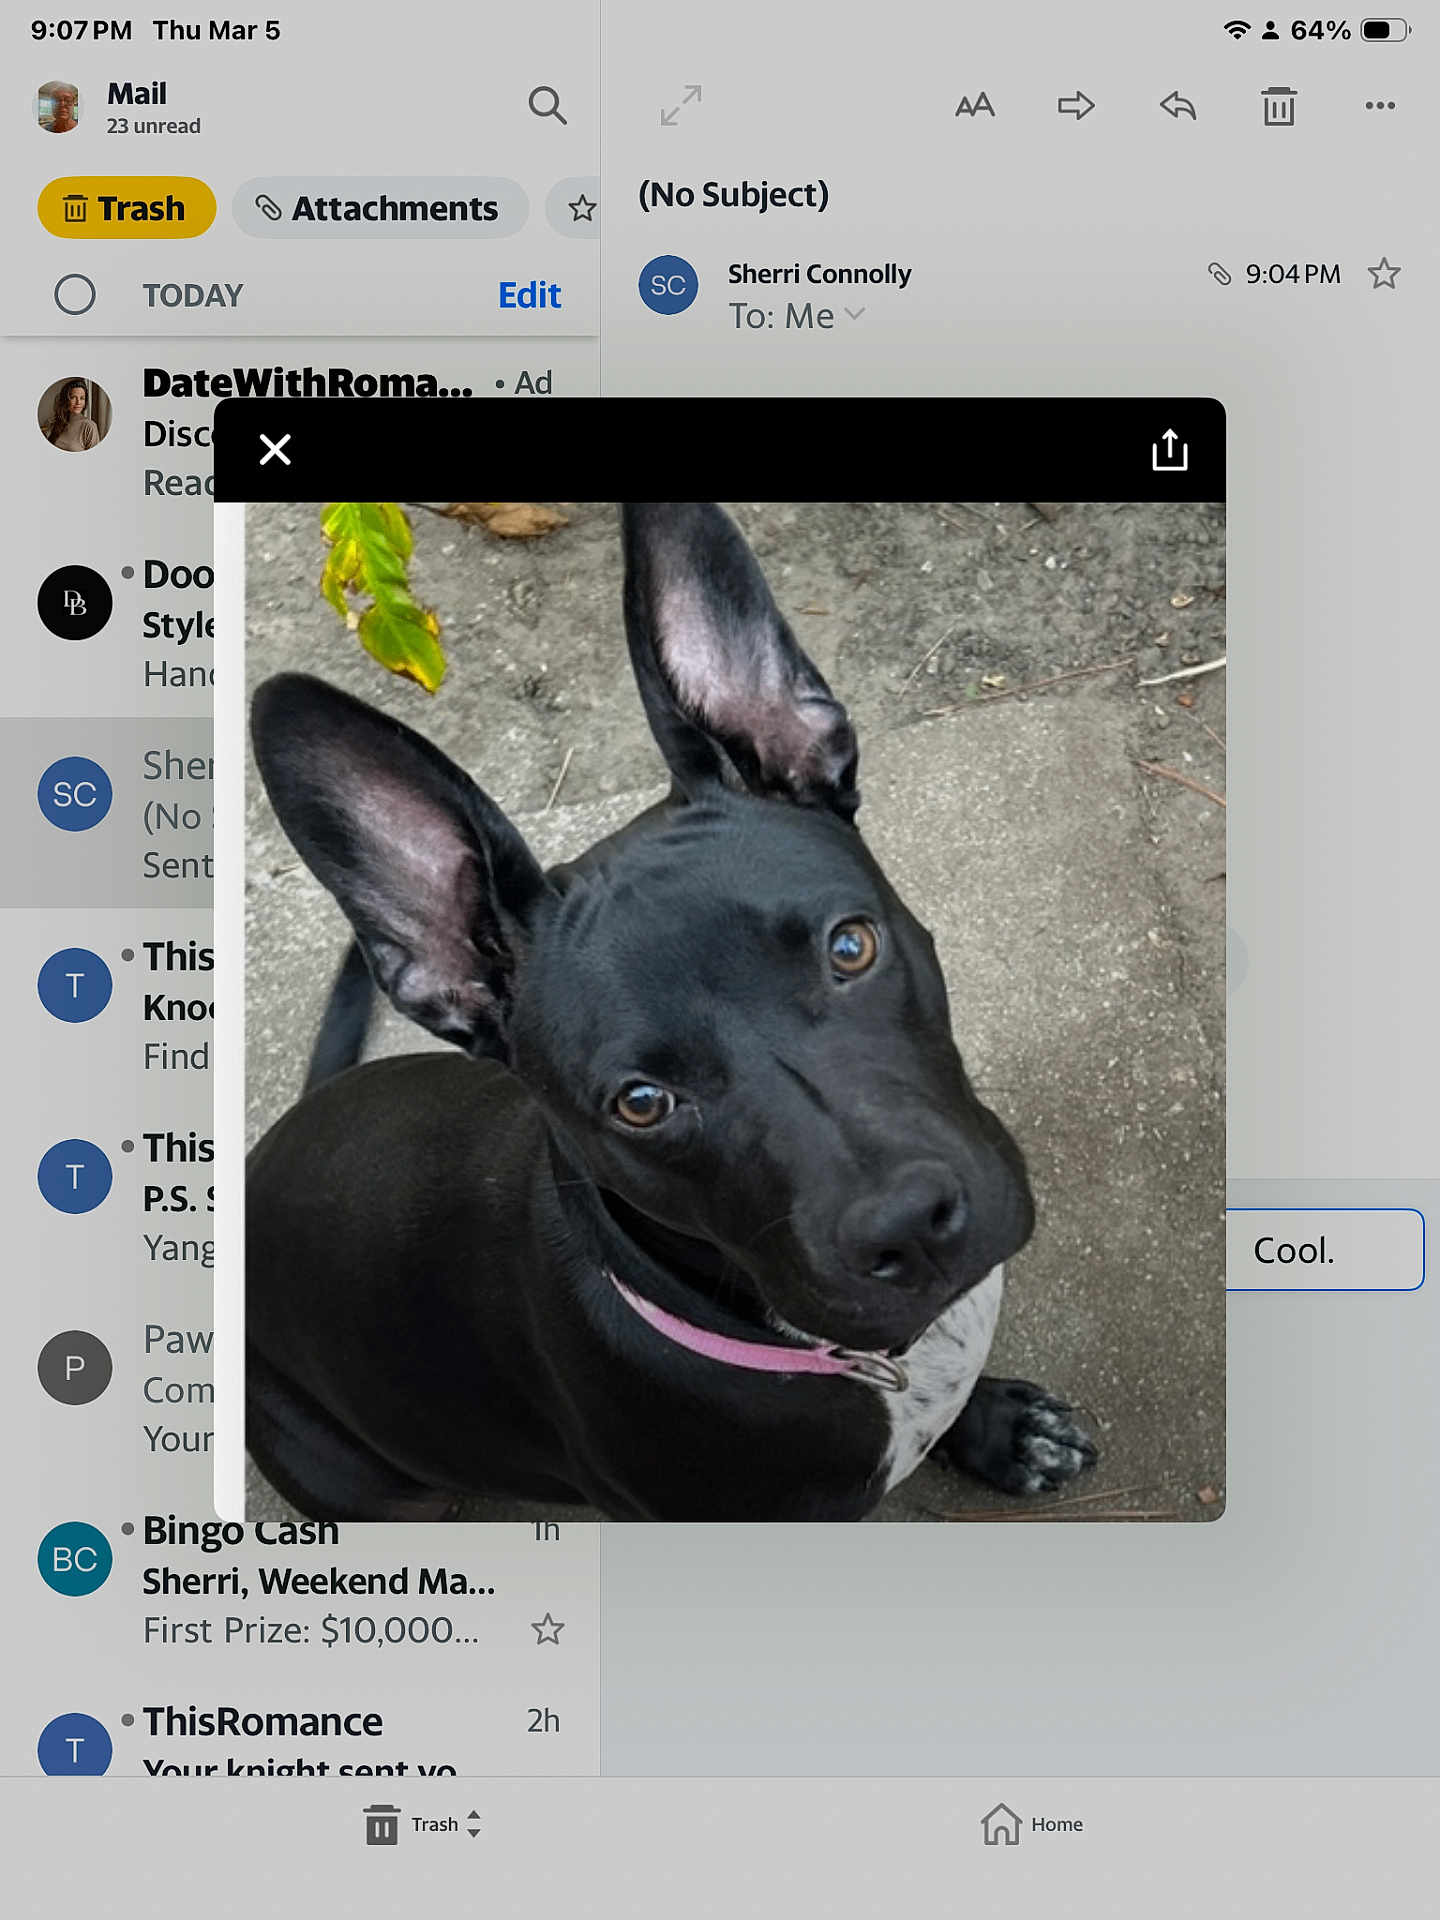1440x1920 pixels.
Task: Open the three-dot more options menu
Action: pyautogui.click(x=1380, y=105)
